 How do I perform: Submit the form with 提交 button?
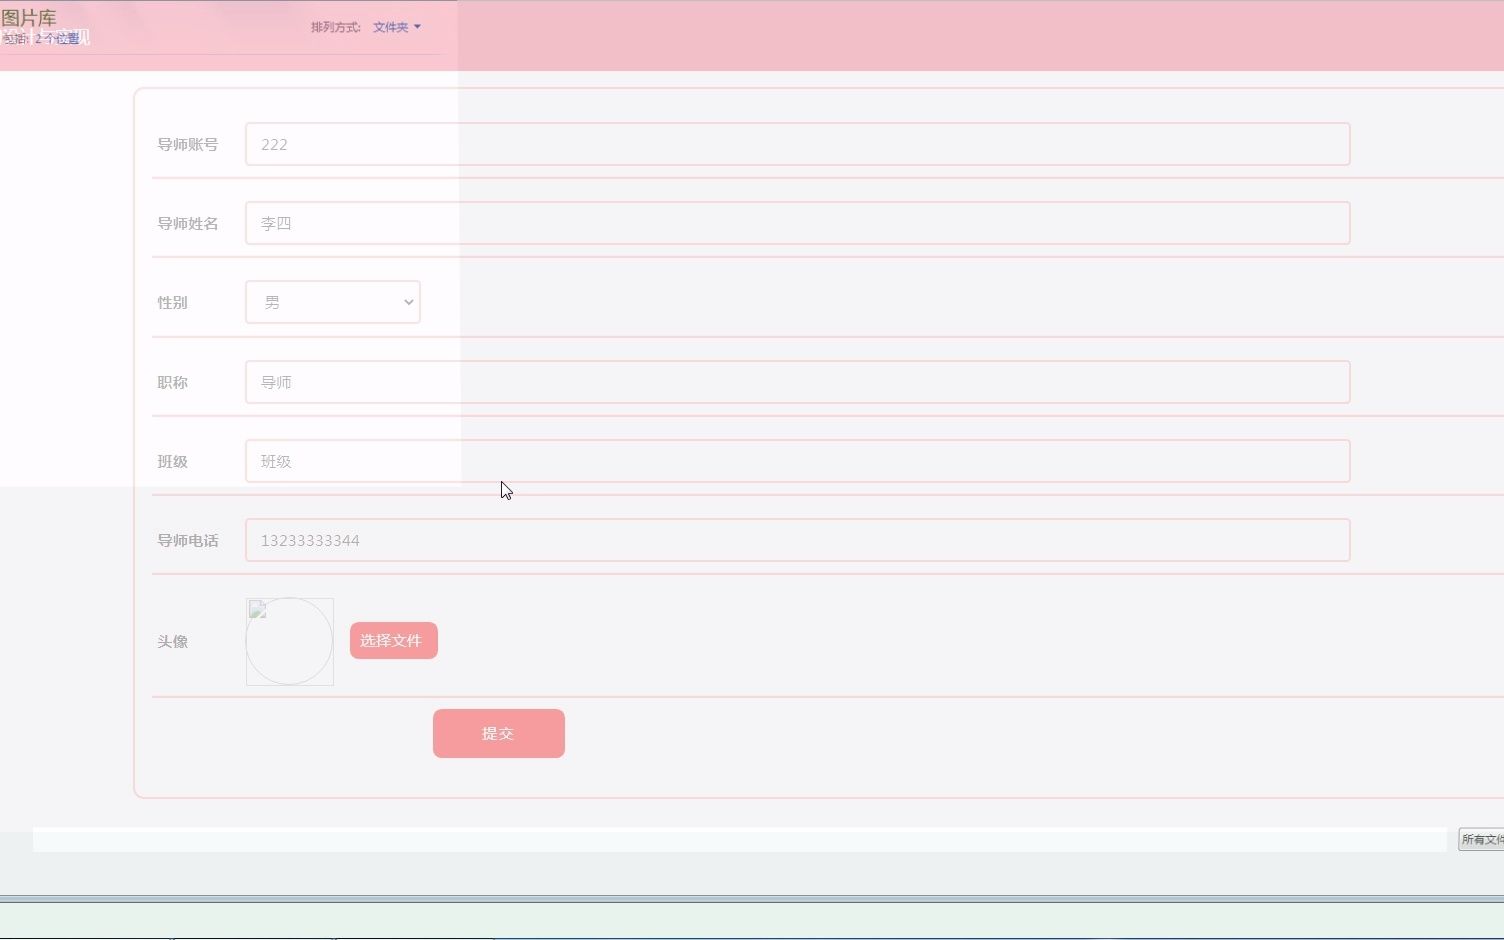coord(498,734)
